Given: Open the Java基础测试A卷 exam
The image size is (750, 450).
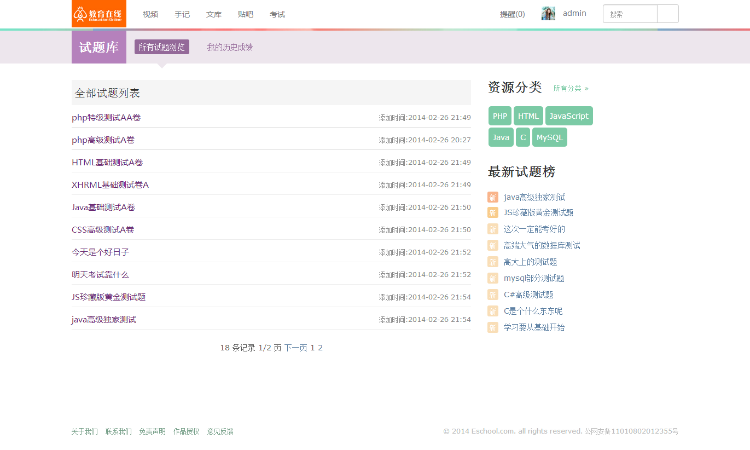Looking at the screenshot, I should point(103,208).
